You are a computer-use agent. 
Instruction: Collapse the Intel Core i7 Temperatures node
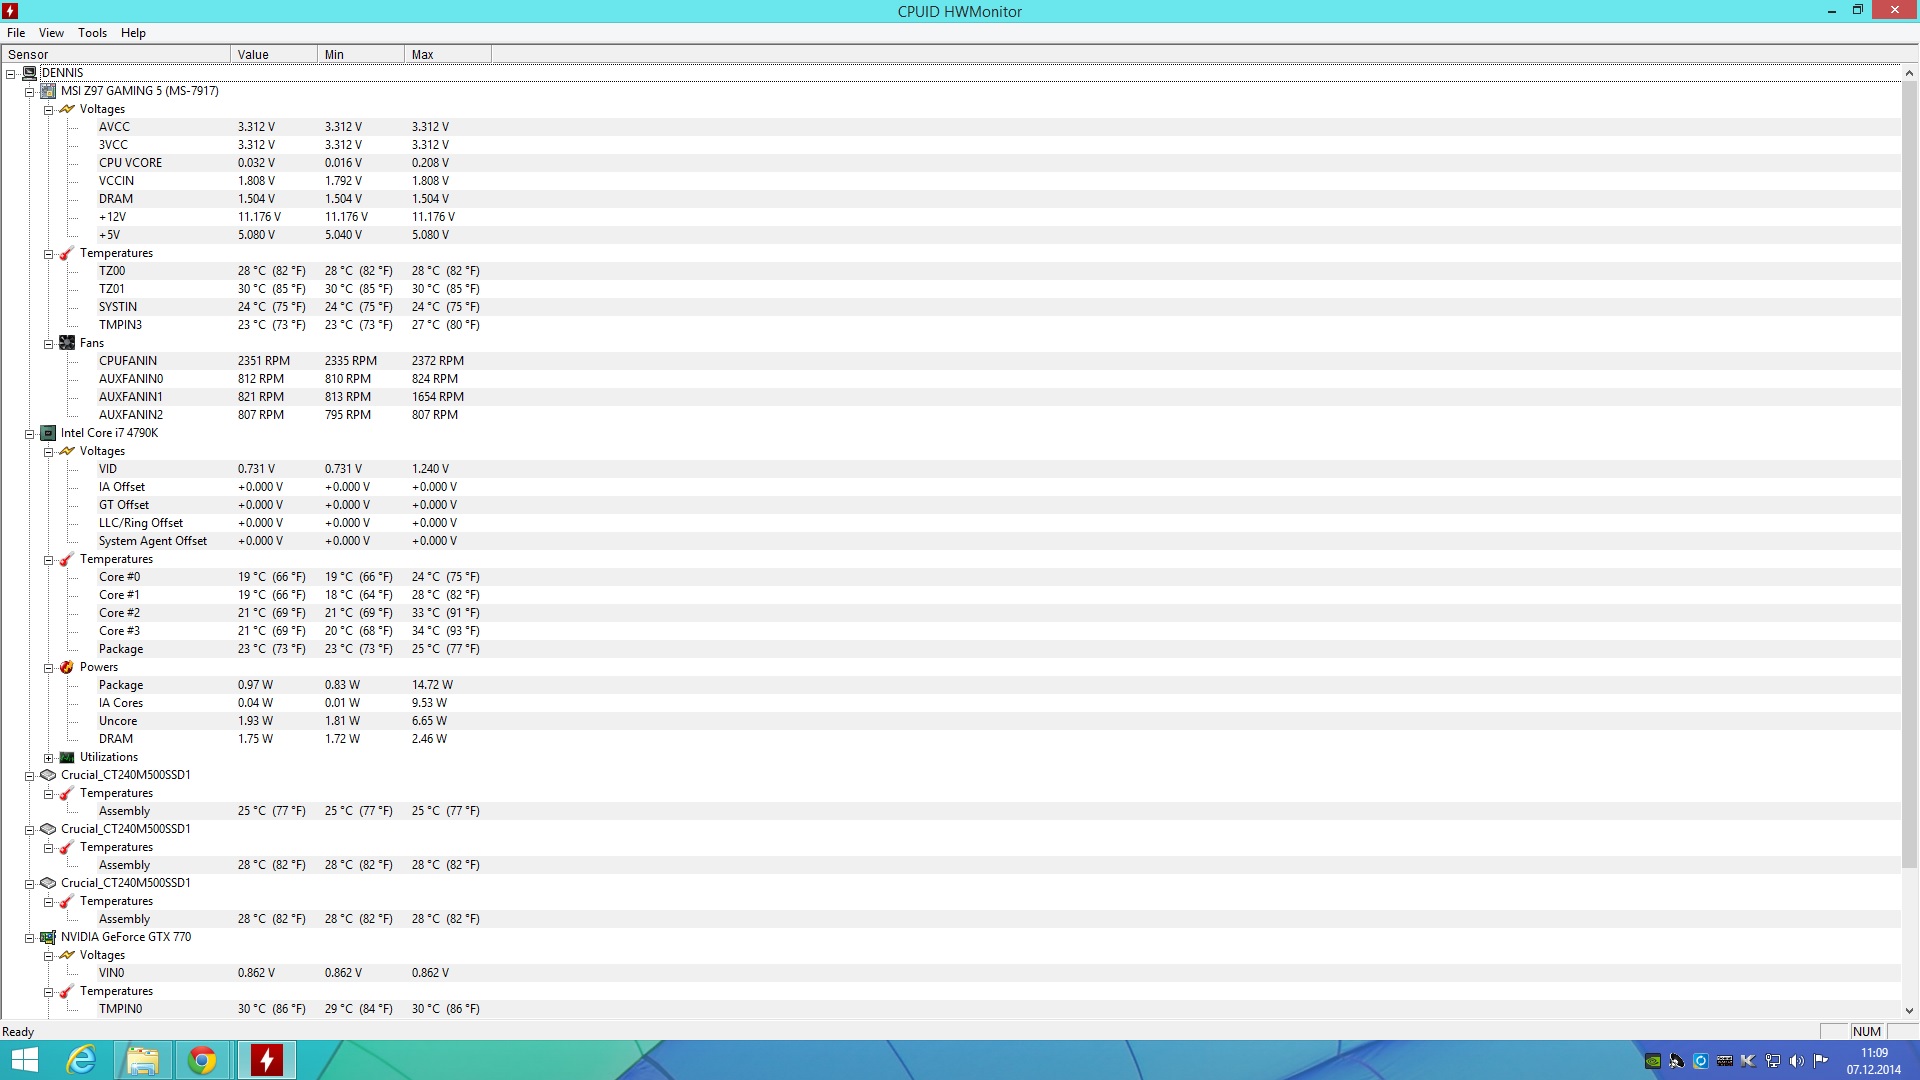tap(48, 560)
